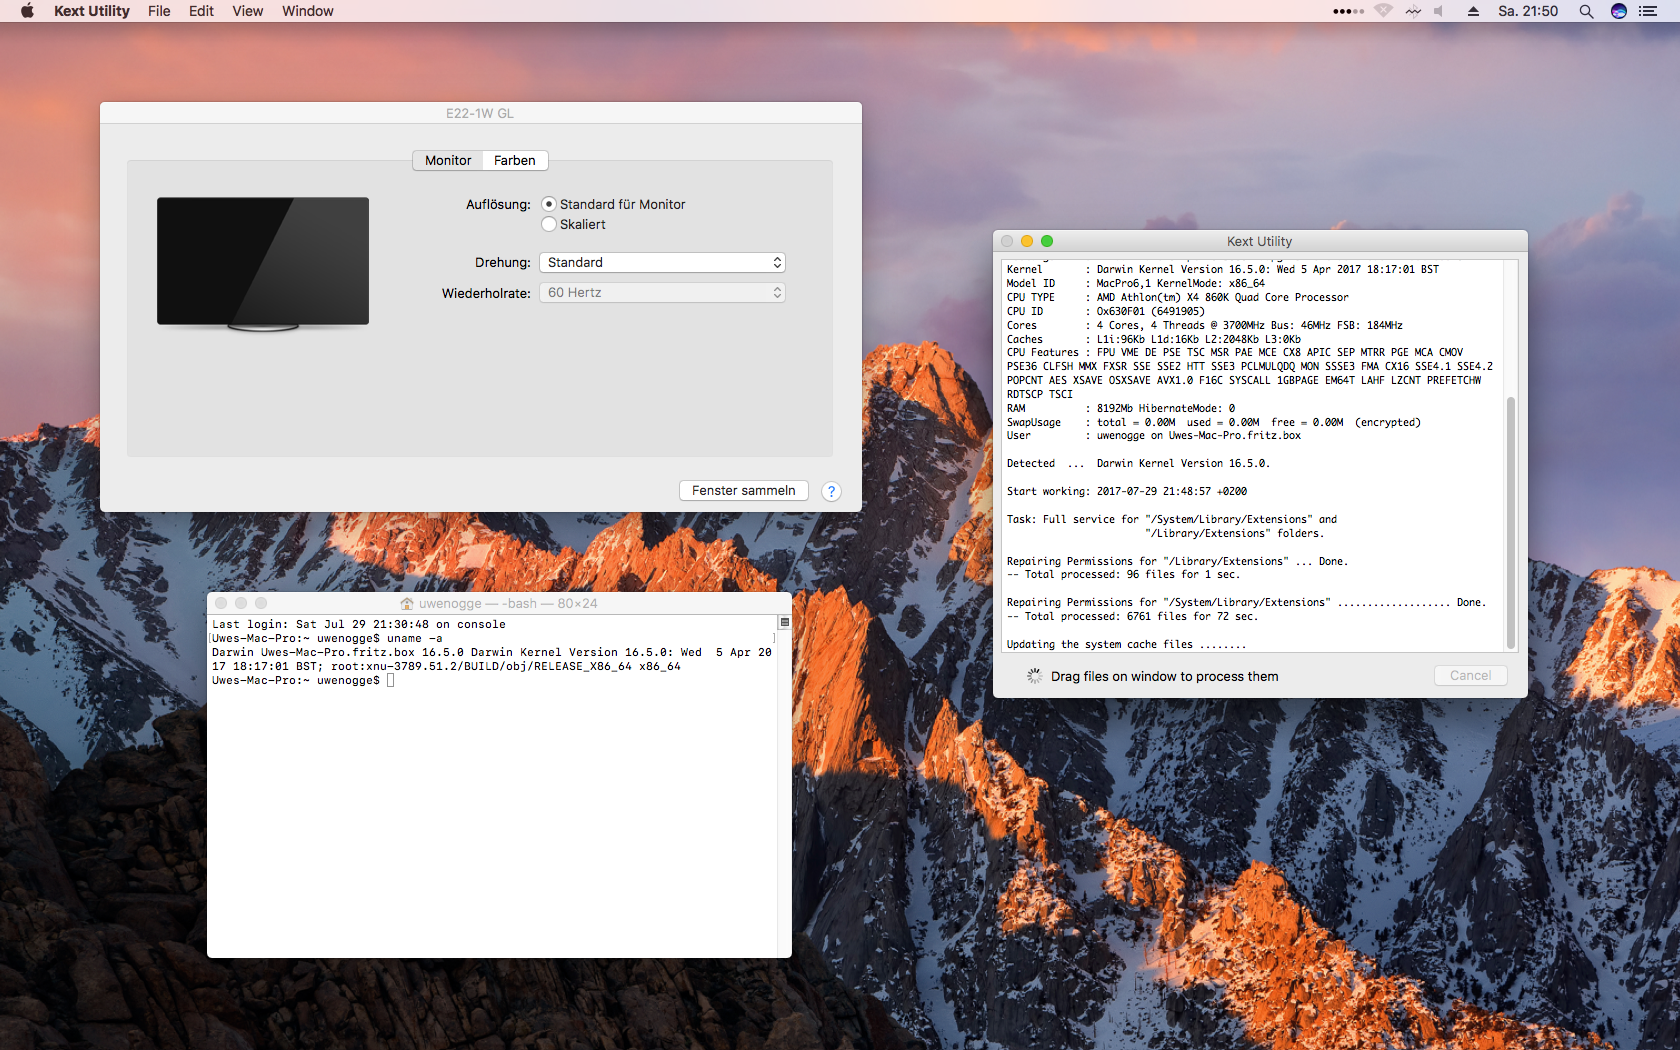This screenshot has width=1680, height=1050.
Task: Click the help question mark button
Action: [831, 491]
